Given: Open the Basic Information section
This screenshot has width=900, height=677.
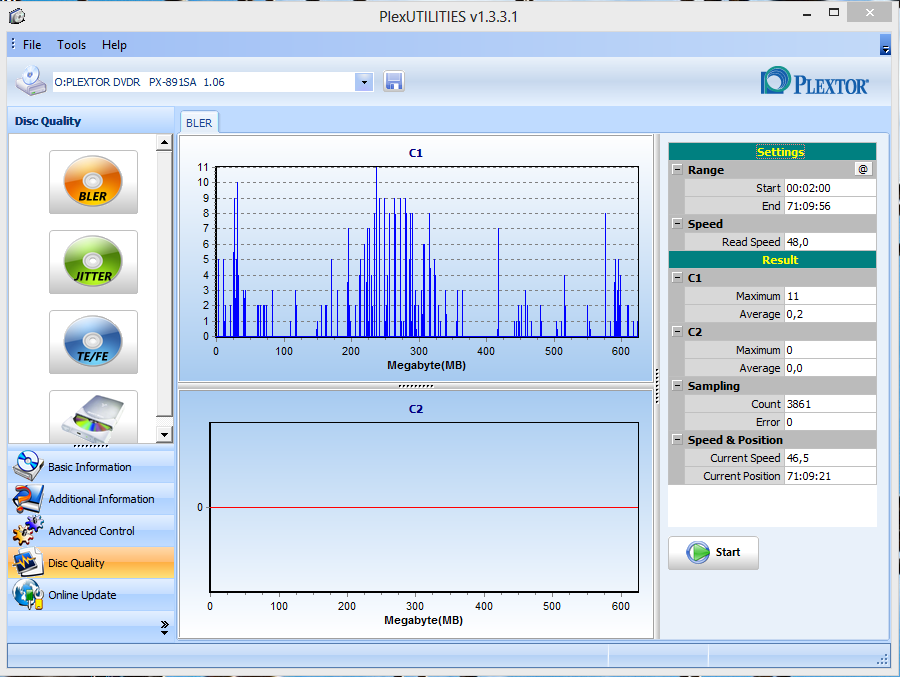Looking at the screenshot, I should 91,467.
